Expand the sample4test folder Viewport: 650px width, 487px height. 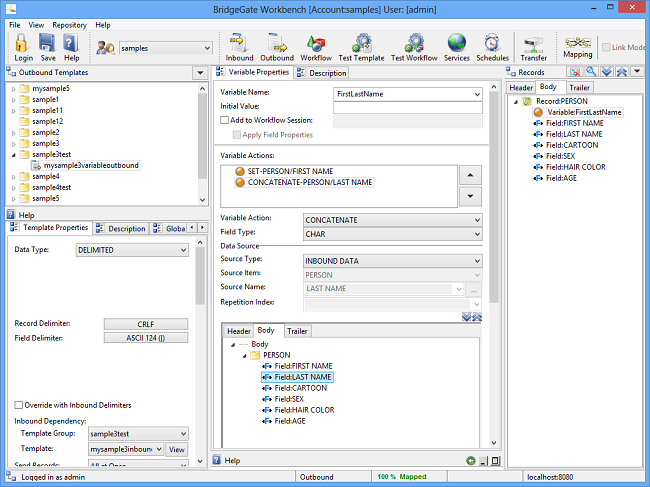(13, 188)
